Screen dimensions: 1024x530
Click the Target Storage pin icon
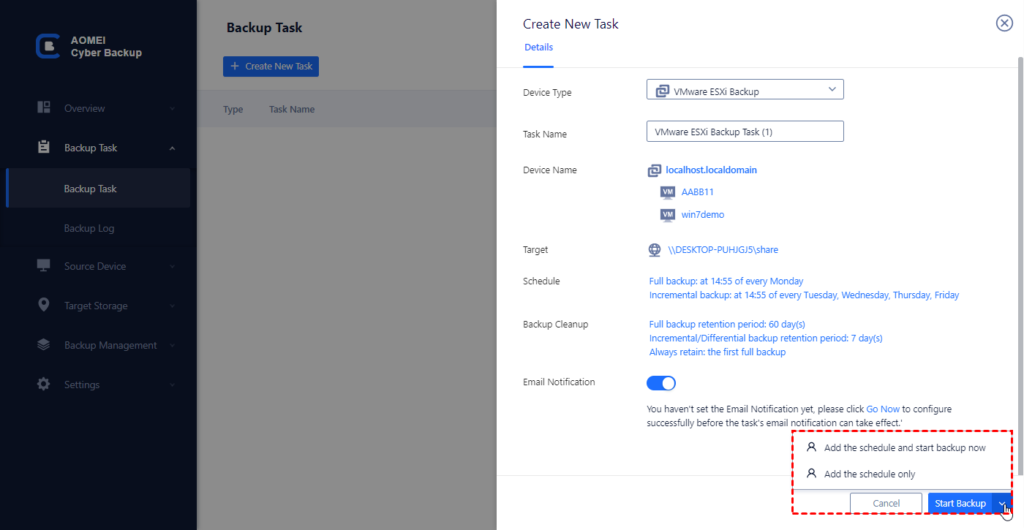(44, 305)
